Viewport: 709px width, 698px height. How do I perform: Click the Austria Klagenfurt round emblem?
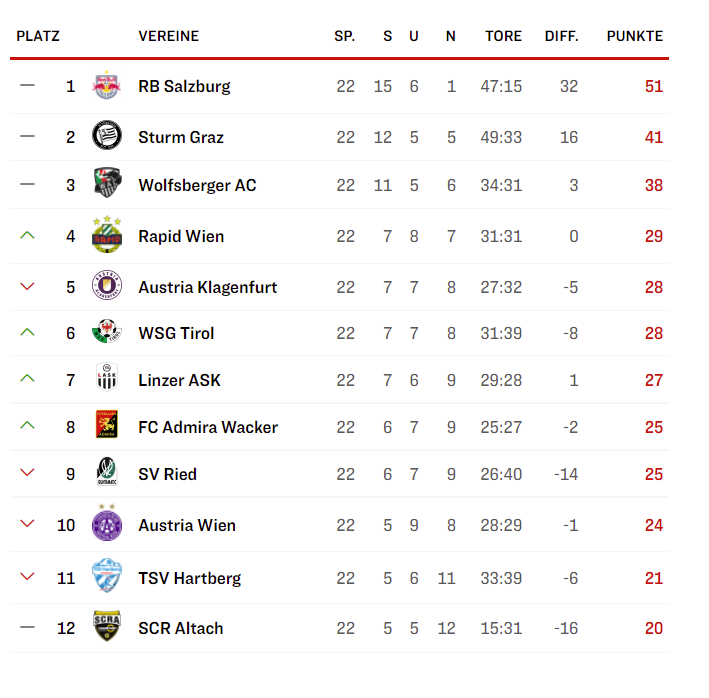(x=107, y=285)
